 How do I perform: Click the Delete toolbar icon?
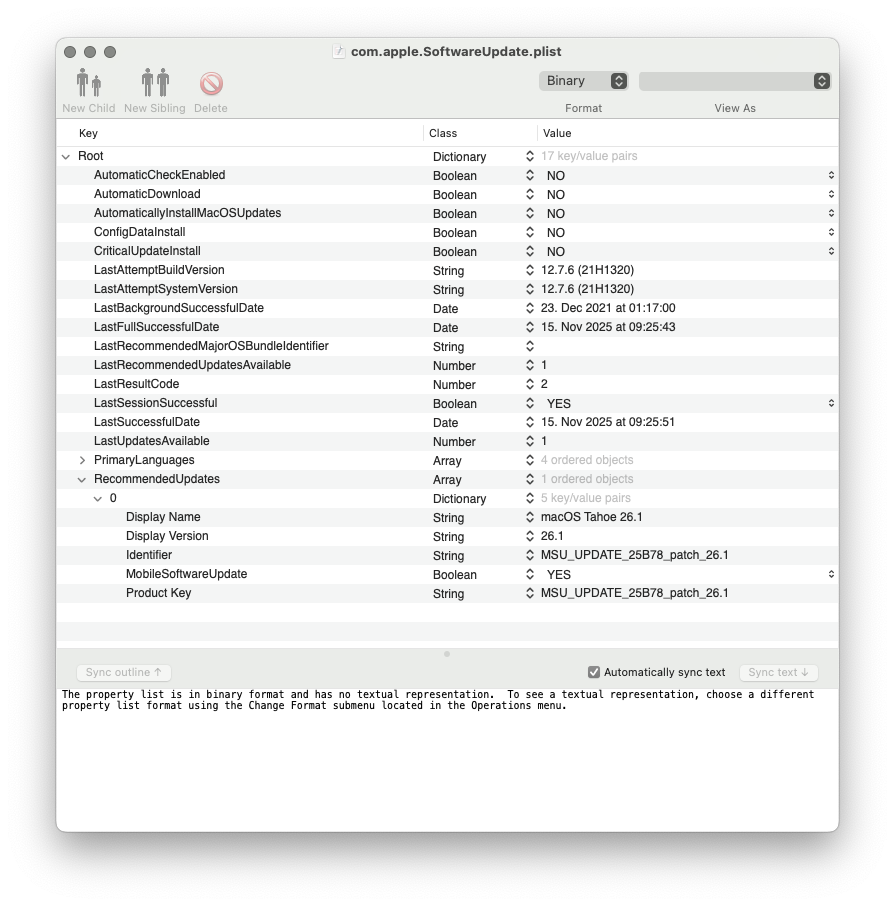tap(211, 83)
